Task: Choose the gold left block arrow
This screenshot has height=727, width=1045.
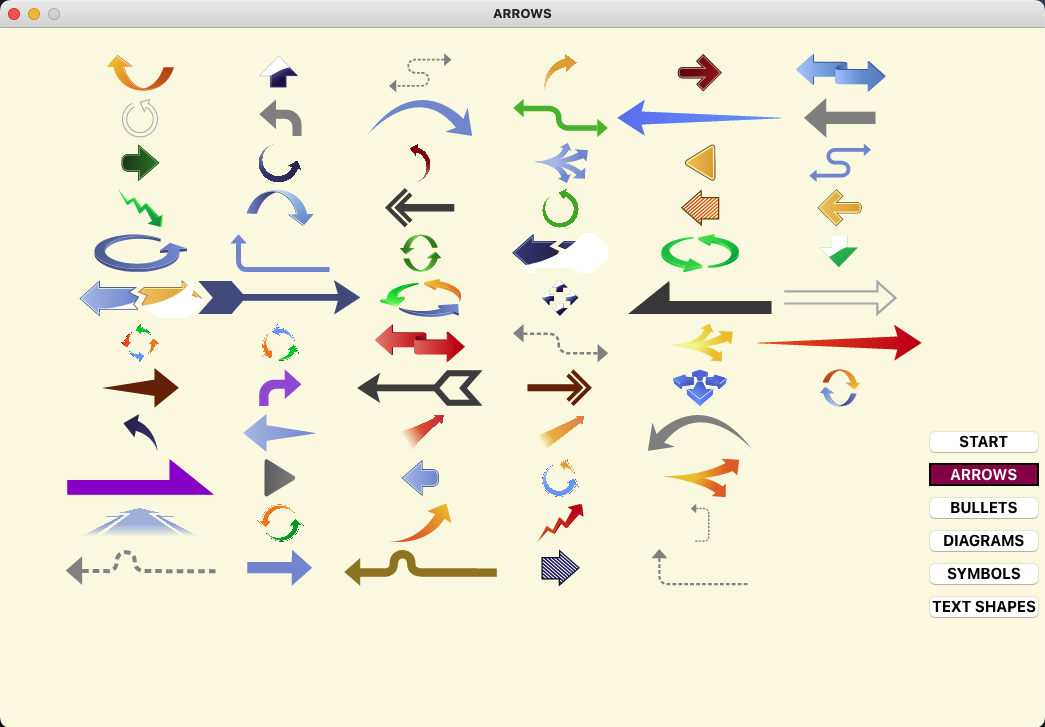Action: click(840, 208)
